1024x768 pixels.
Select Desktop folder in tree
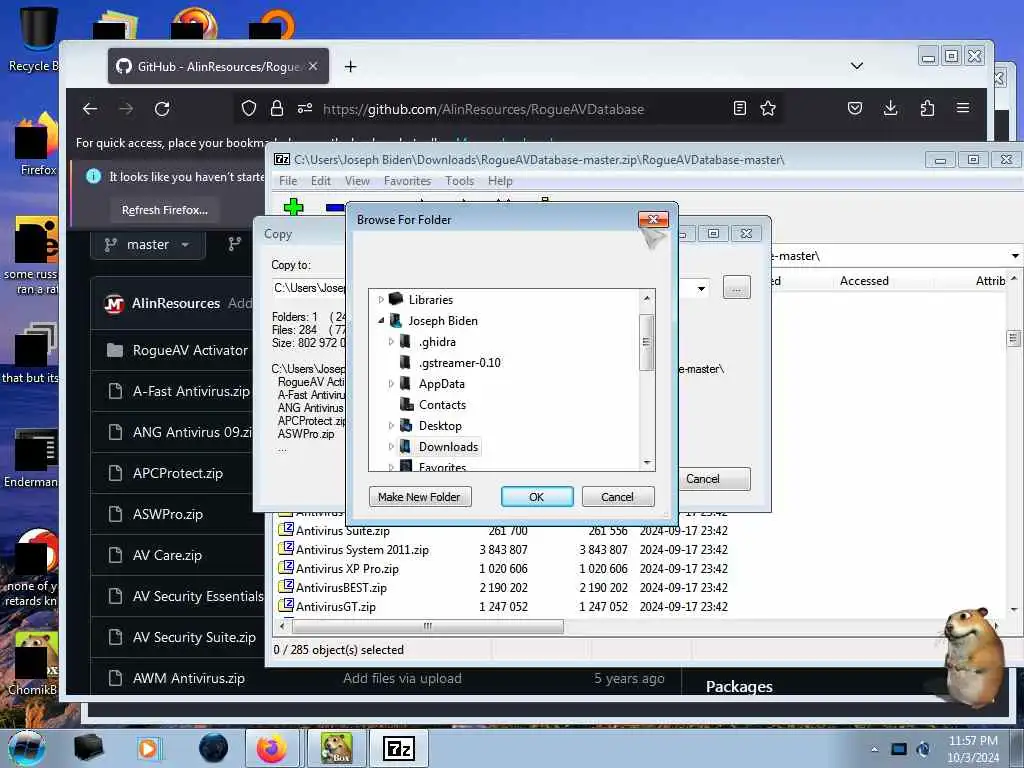(x=440, y=426)
